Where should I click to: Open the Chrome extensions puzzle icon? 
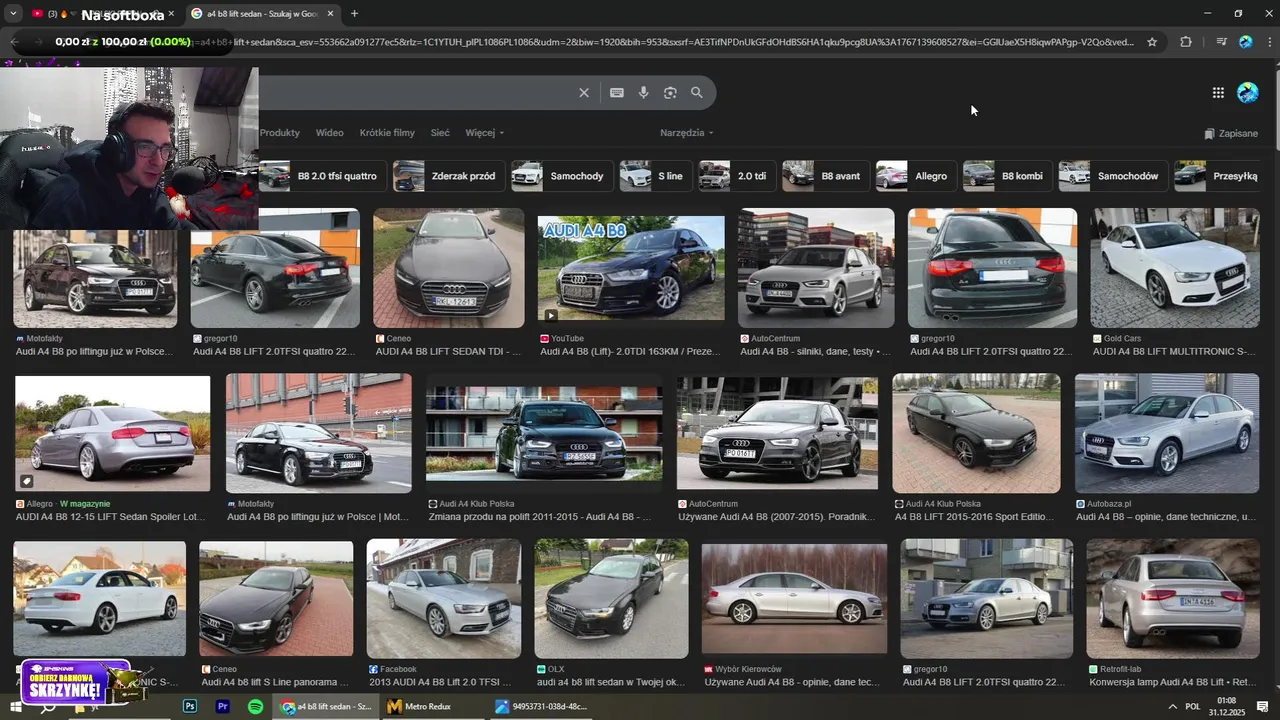(x=1186, y=42)
